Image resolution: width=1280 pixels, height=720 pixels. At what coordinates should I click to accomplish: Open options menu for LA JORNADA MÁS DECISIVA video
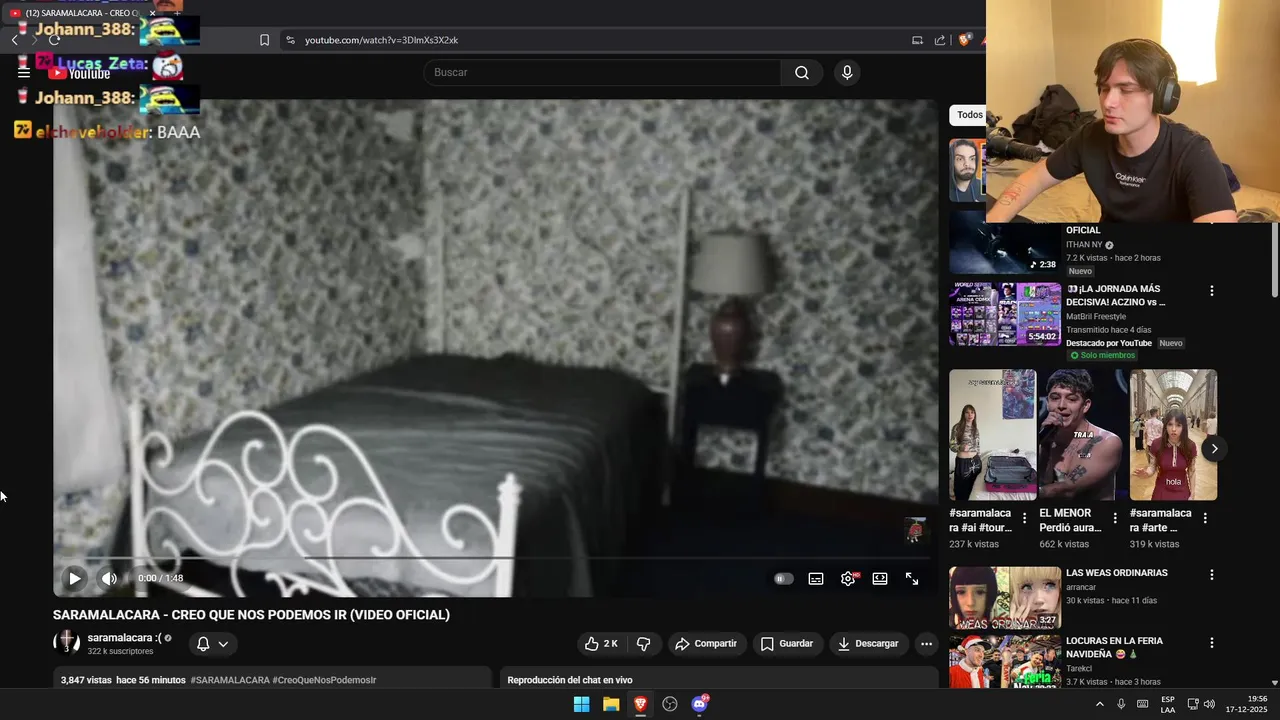pos(1212,291)
